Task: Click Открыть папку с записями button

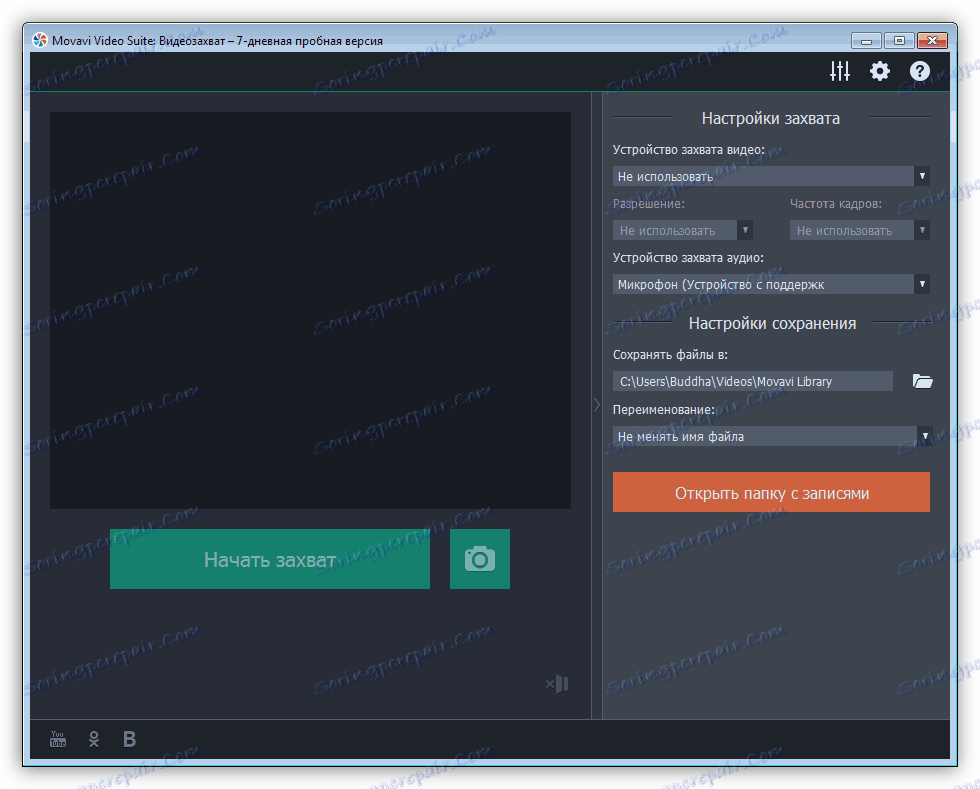Action: coord(771,493)
